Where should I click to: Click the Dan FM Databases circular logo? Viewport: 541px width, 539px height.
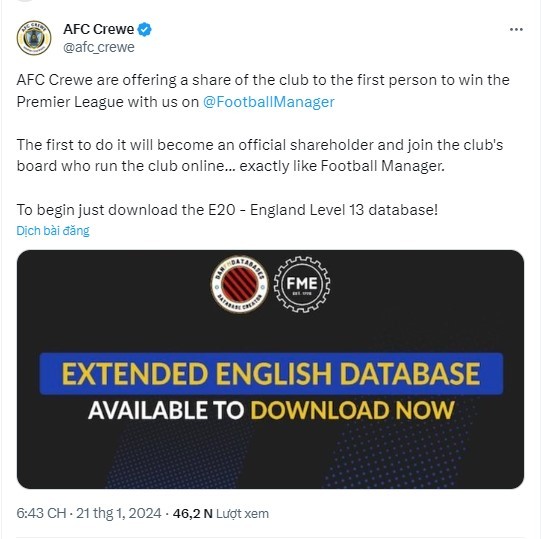(x=239, y=284)
